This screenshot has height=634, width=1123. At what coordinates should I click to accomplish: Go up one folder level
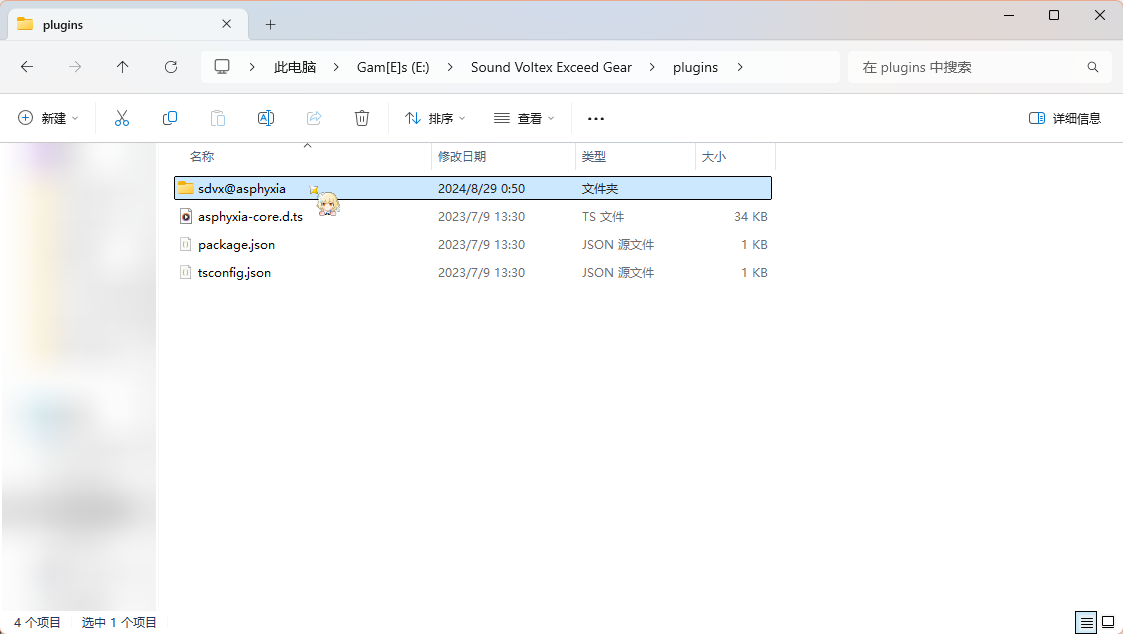point(123,67)
